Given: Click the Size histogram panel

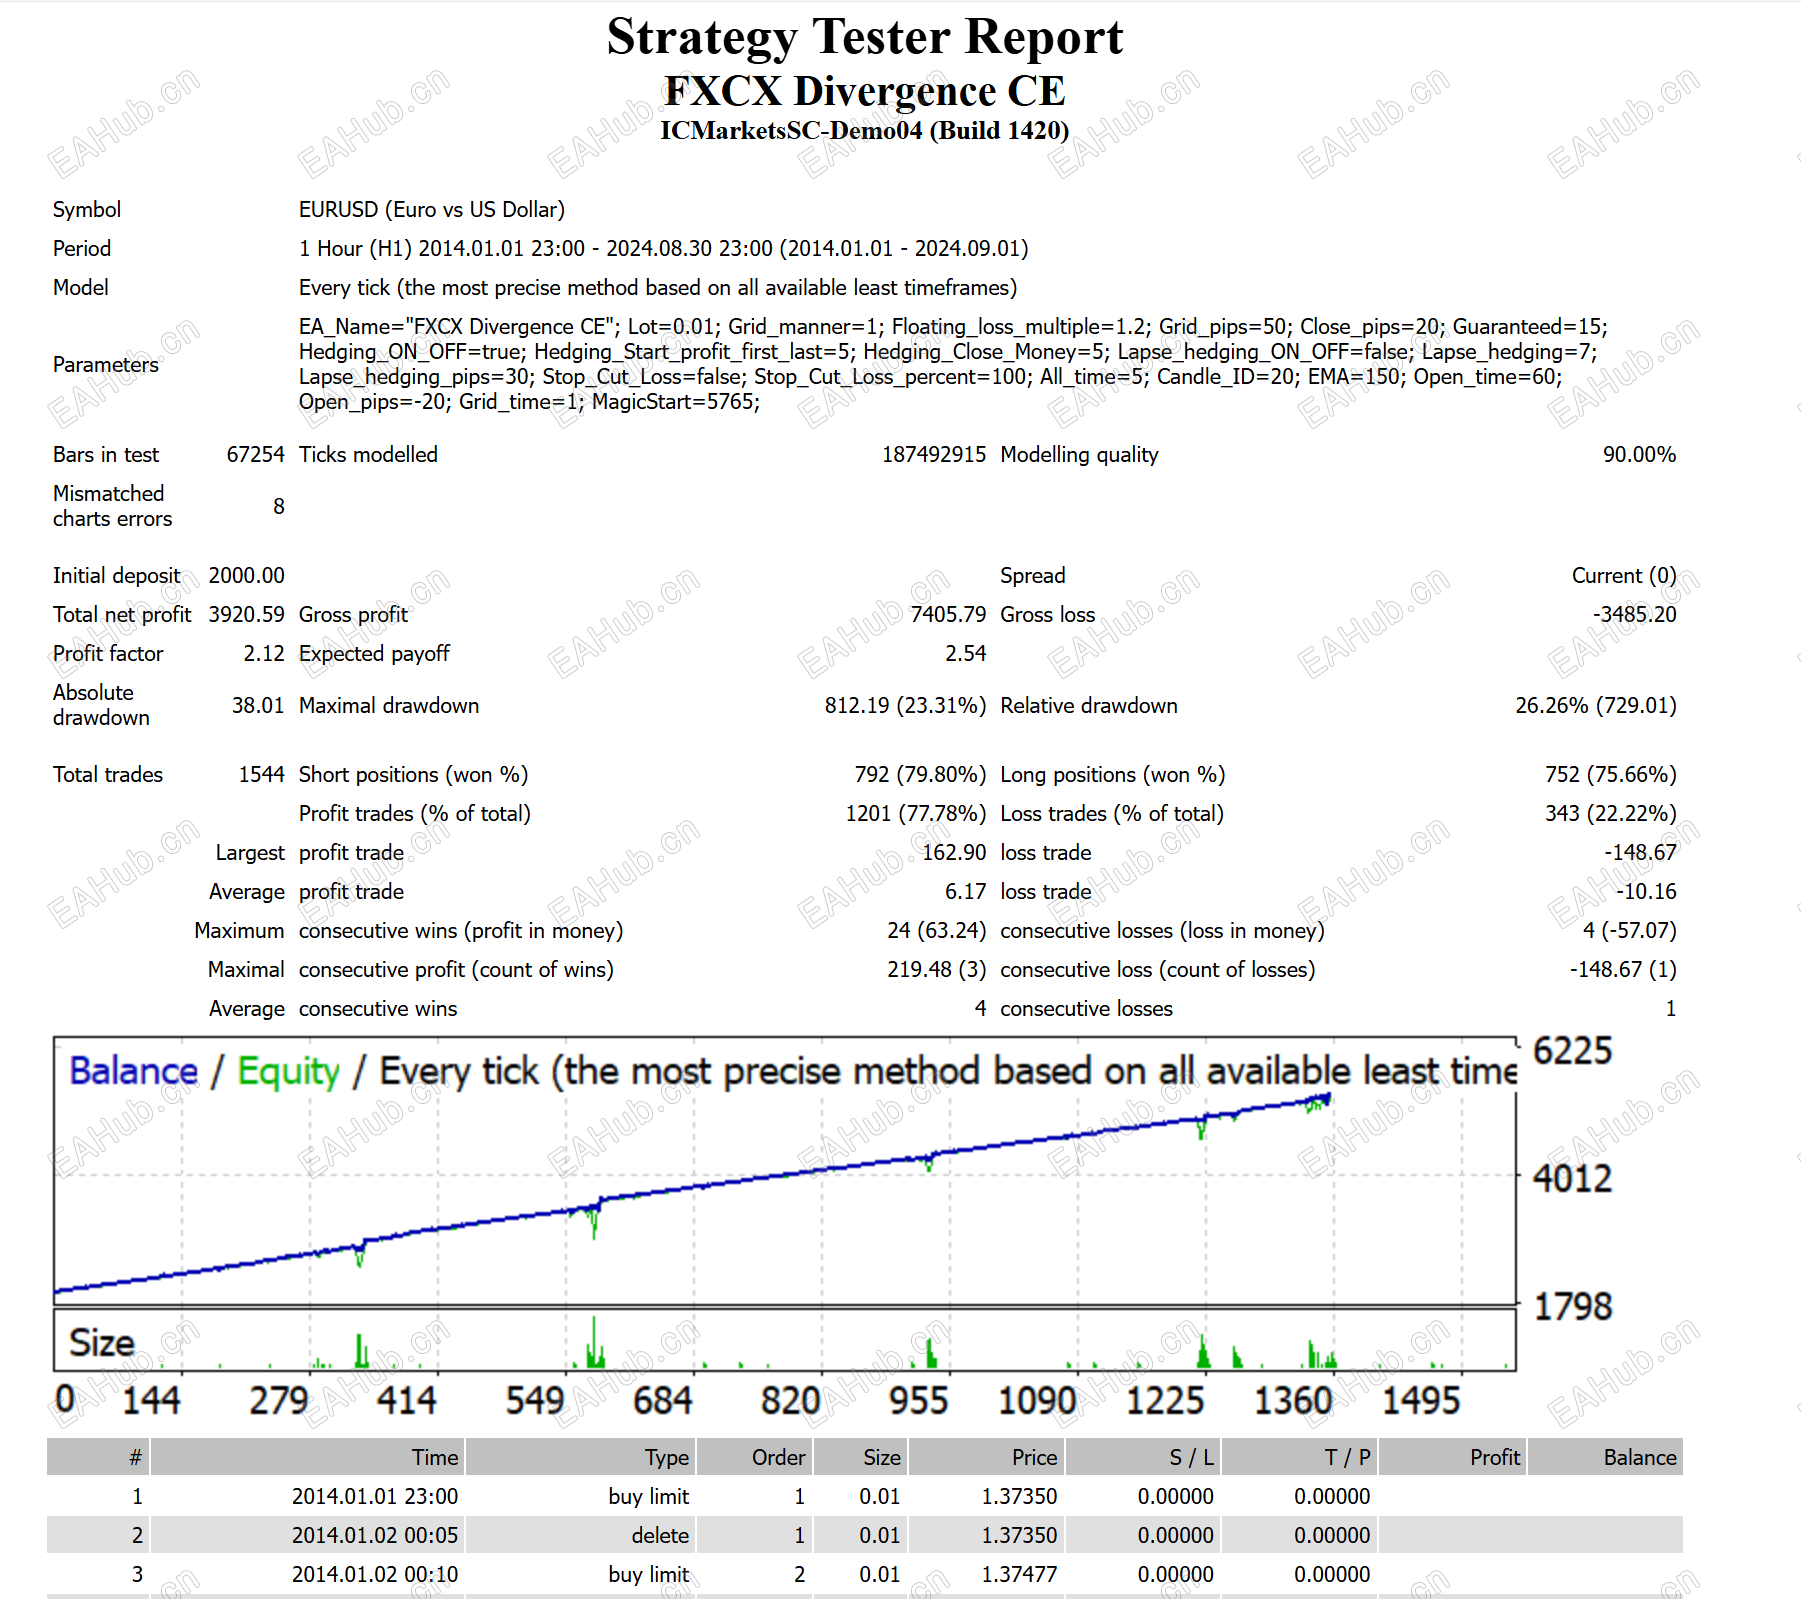Looking at the screenshot, I should [785, 1340].
